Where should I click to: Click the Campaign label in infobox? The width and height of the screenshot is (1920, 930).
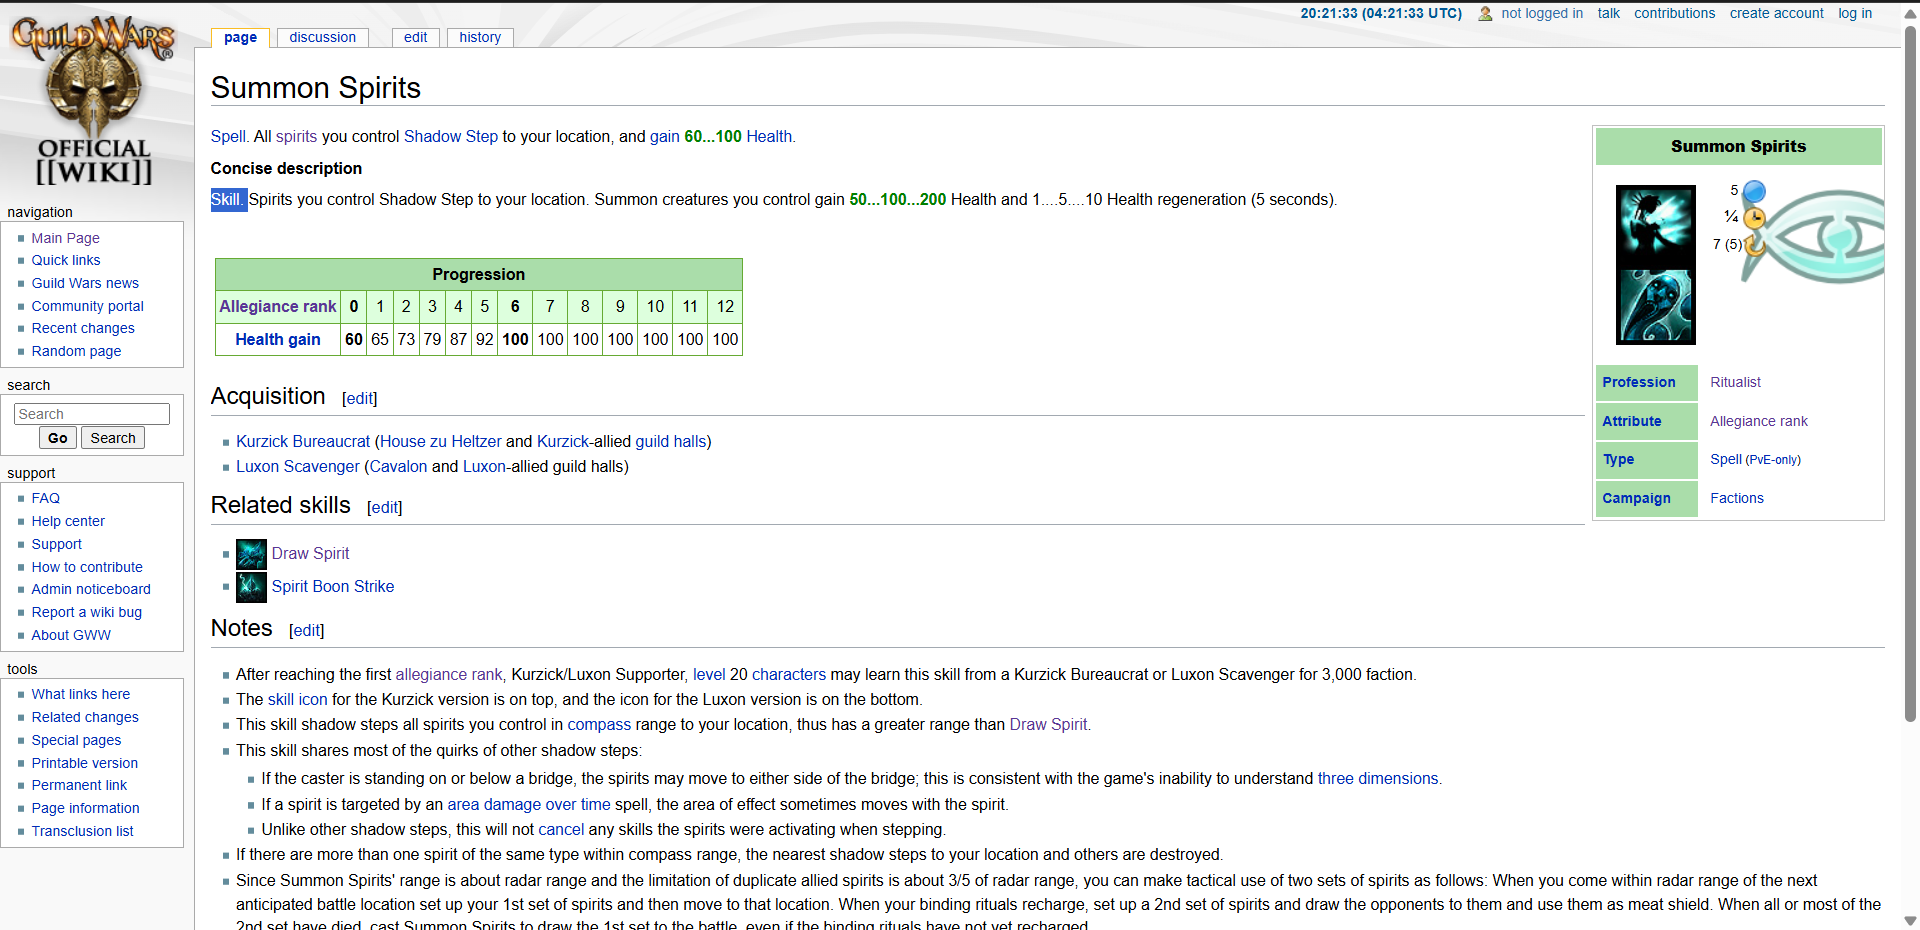(x=1636, y=498)
